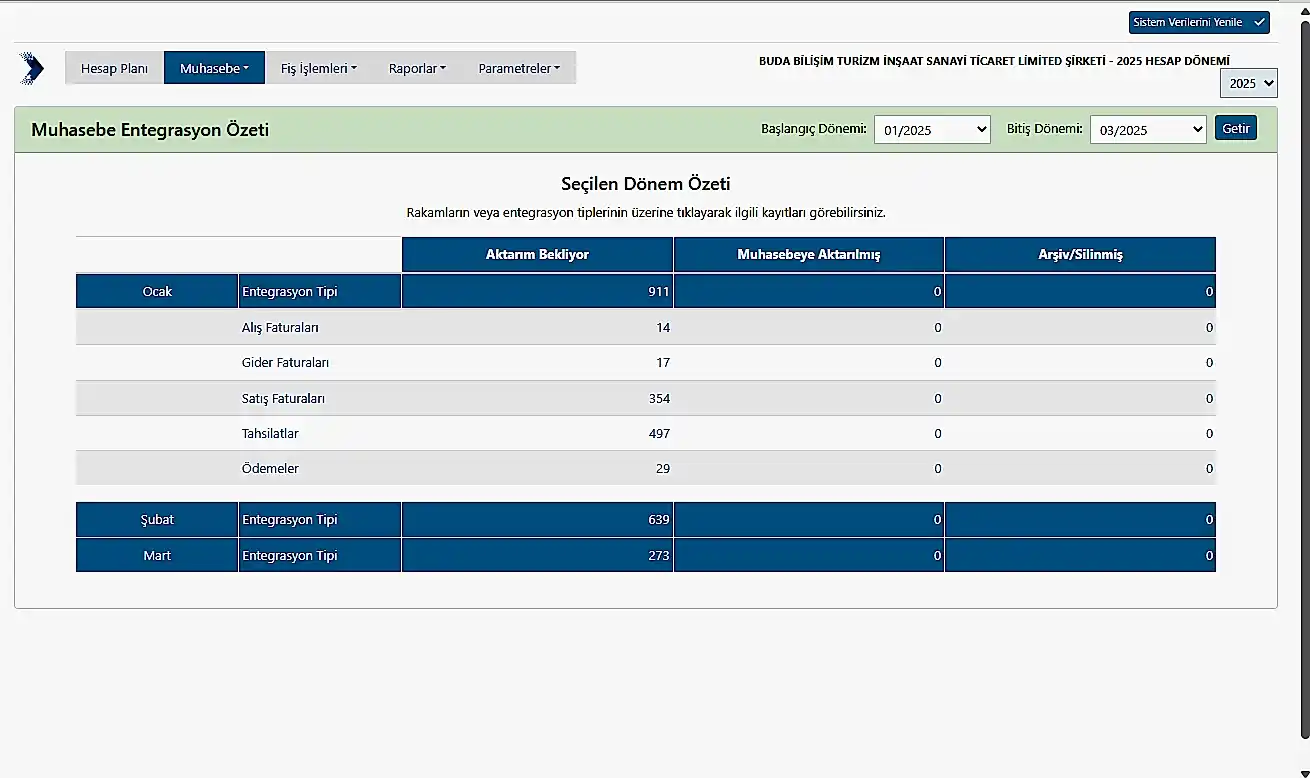View the Gider Faturaları records
This screenshot has width=1310, height=778.
coord(285,363)
